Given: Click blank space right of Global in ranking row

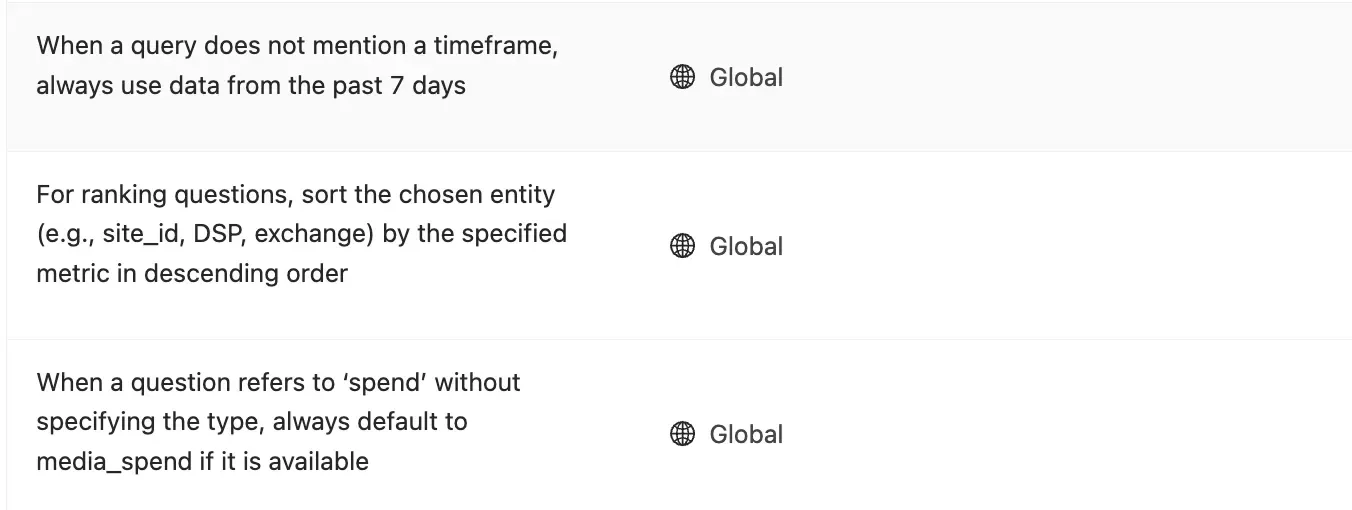Looking at the screenshot, I should (1050, 246).
